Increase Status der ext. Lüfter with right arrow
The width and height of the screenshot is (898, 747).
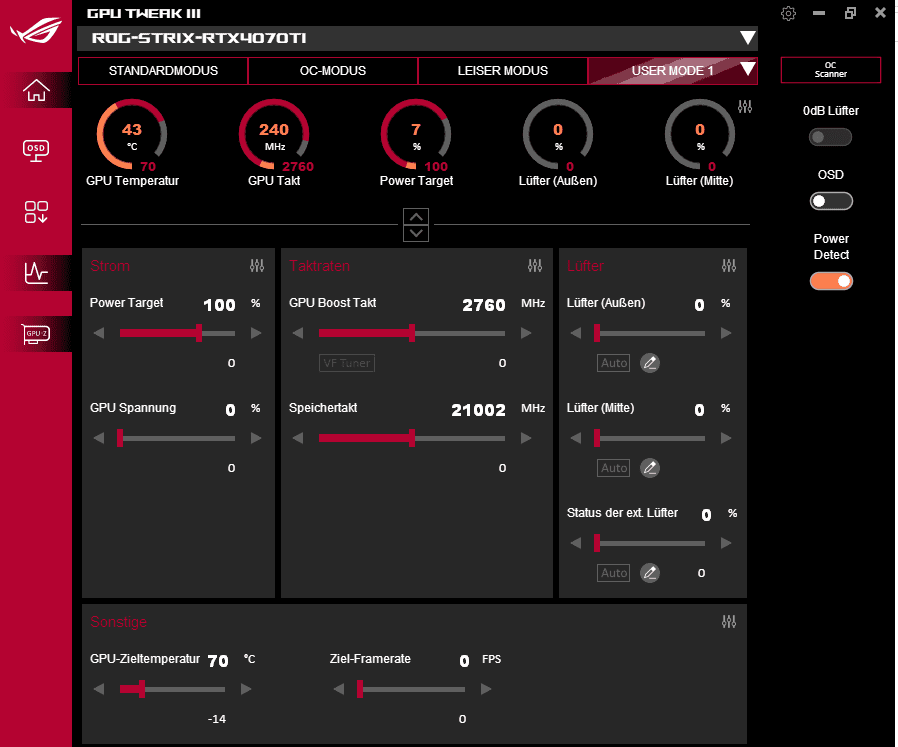726,543
